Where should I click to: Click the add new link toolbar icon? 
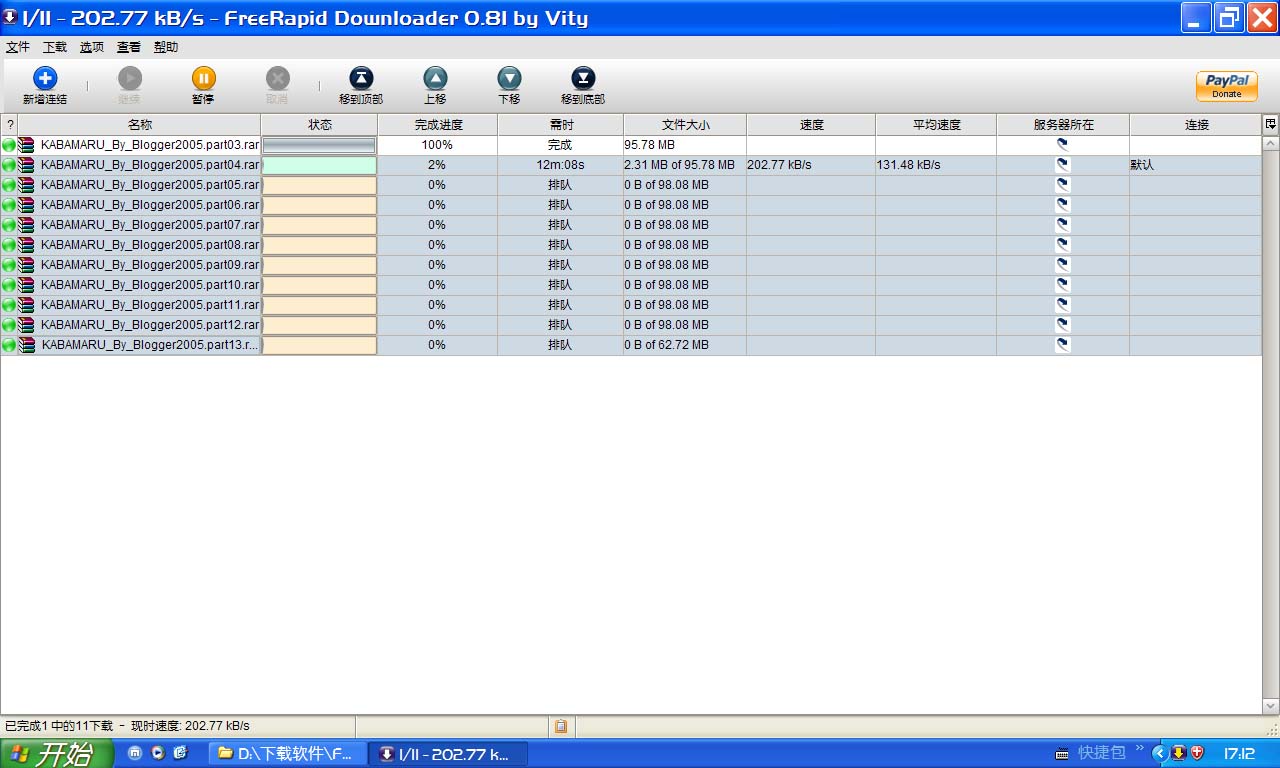point(45,79)
